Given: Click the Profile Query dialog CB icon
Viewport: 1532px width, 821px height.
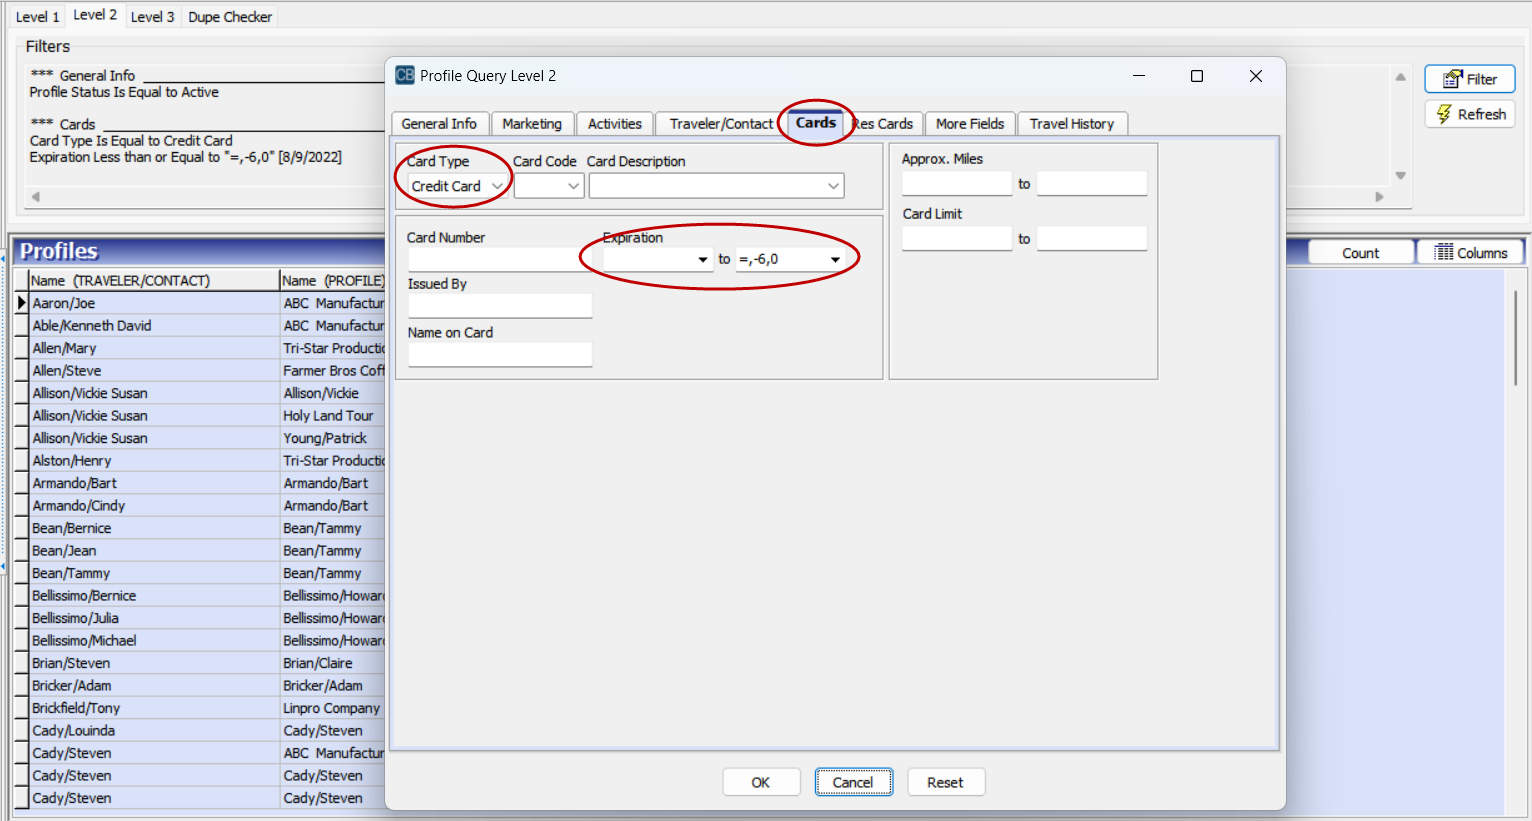Looking at the screenshot, I should [405, 75].
